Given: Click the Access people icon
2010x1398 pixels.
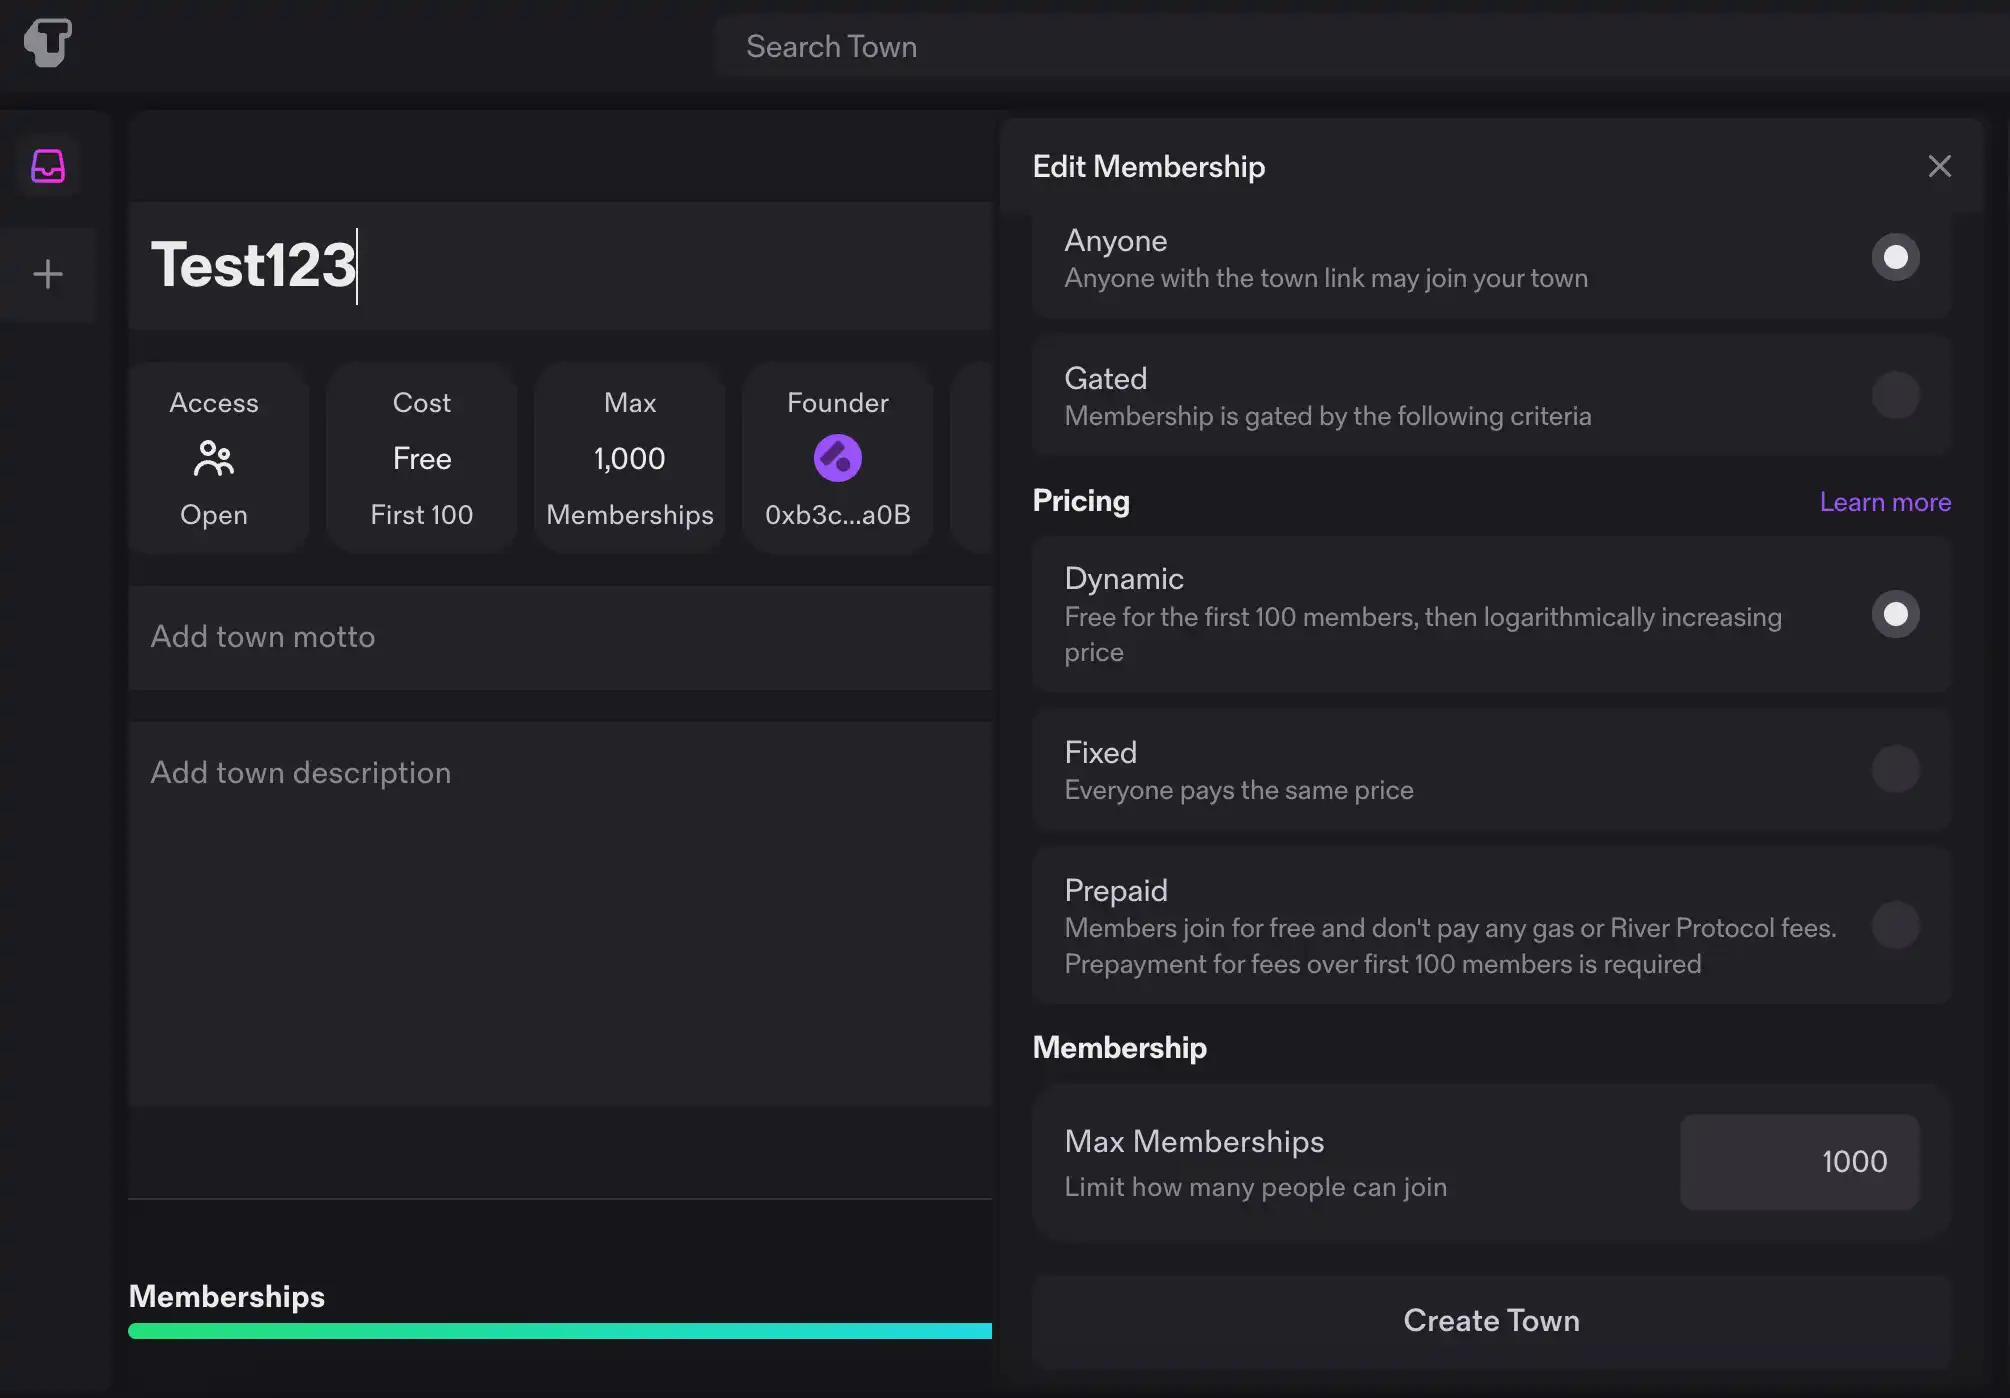Looking at the screenshot, I should pos(214,458).
